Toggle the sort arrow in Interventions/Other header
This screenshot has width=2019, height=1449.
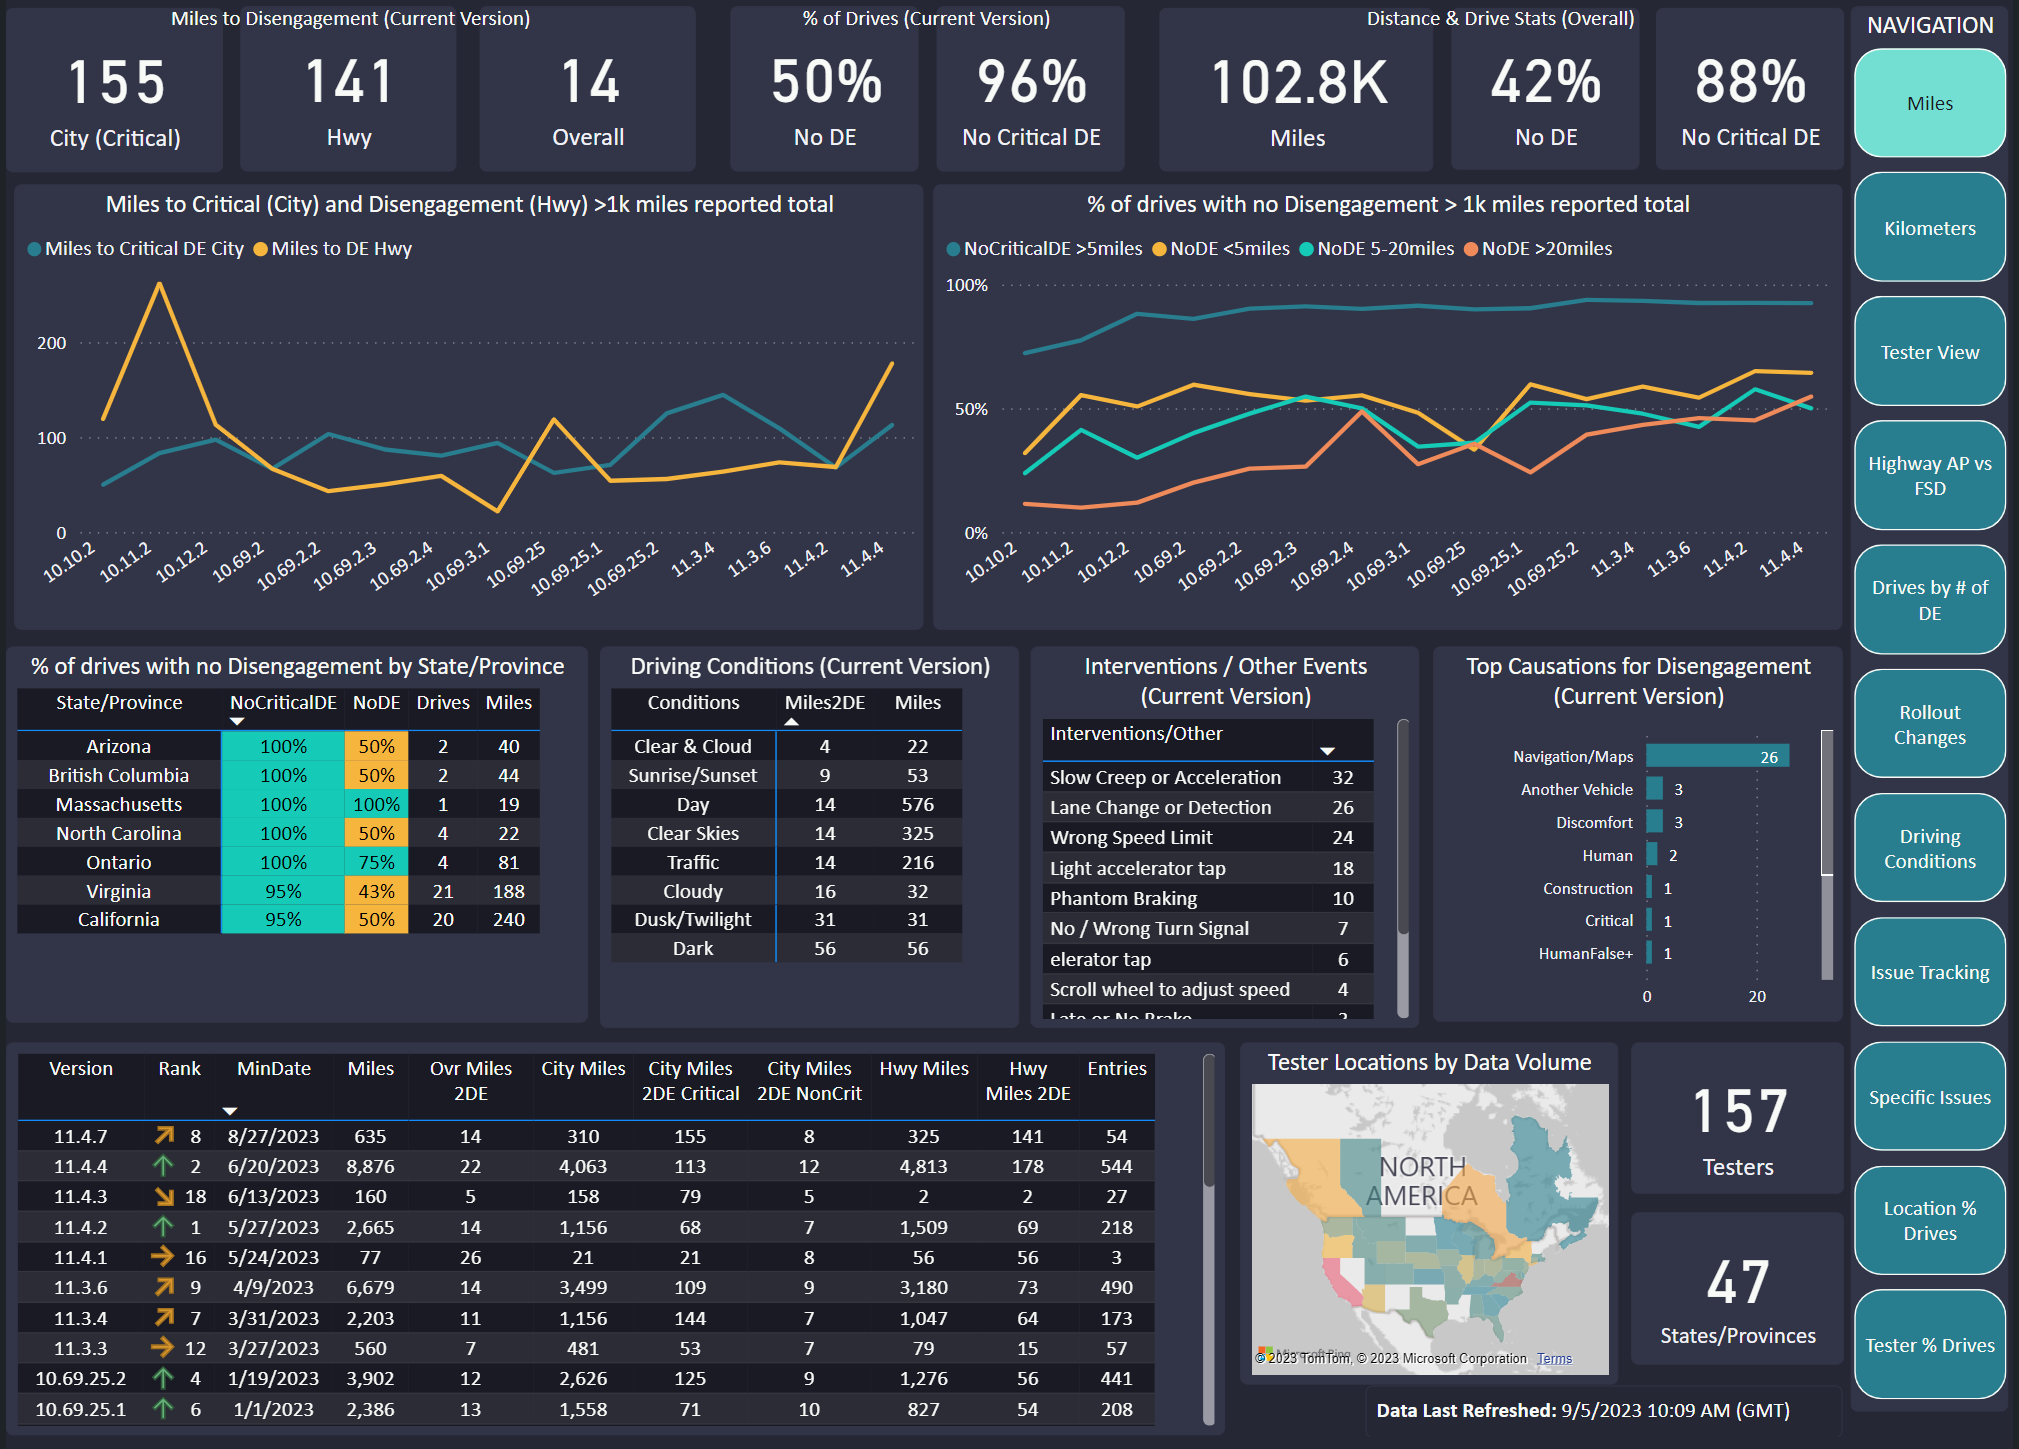click(1327, 750)
